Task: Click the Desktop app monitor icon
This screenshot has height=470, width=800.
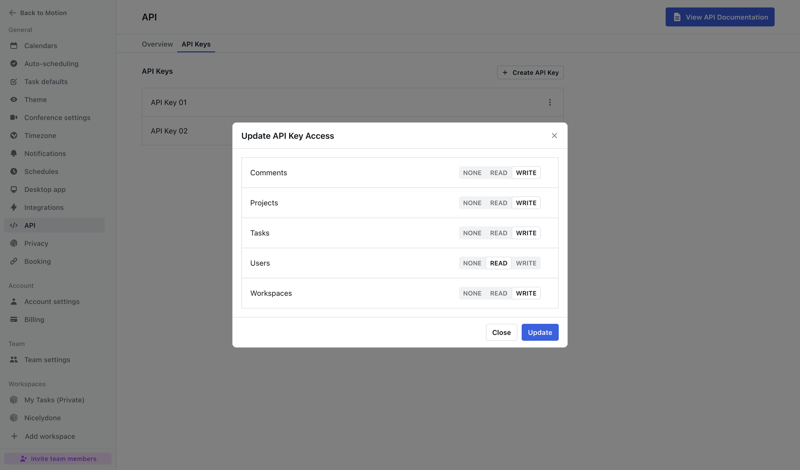Action: coord(14,189)
